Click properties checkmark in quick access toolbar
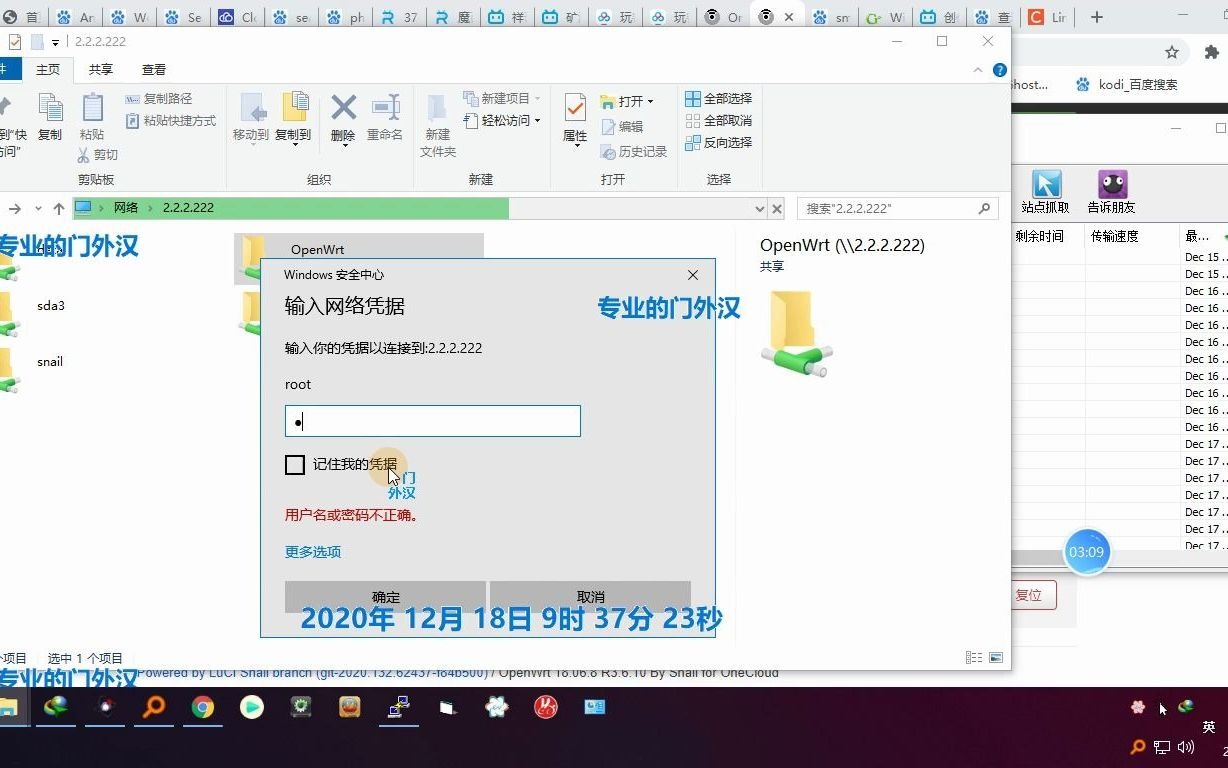 pos(14,42)
